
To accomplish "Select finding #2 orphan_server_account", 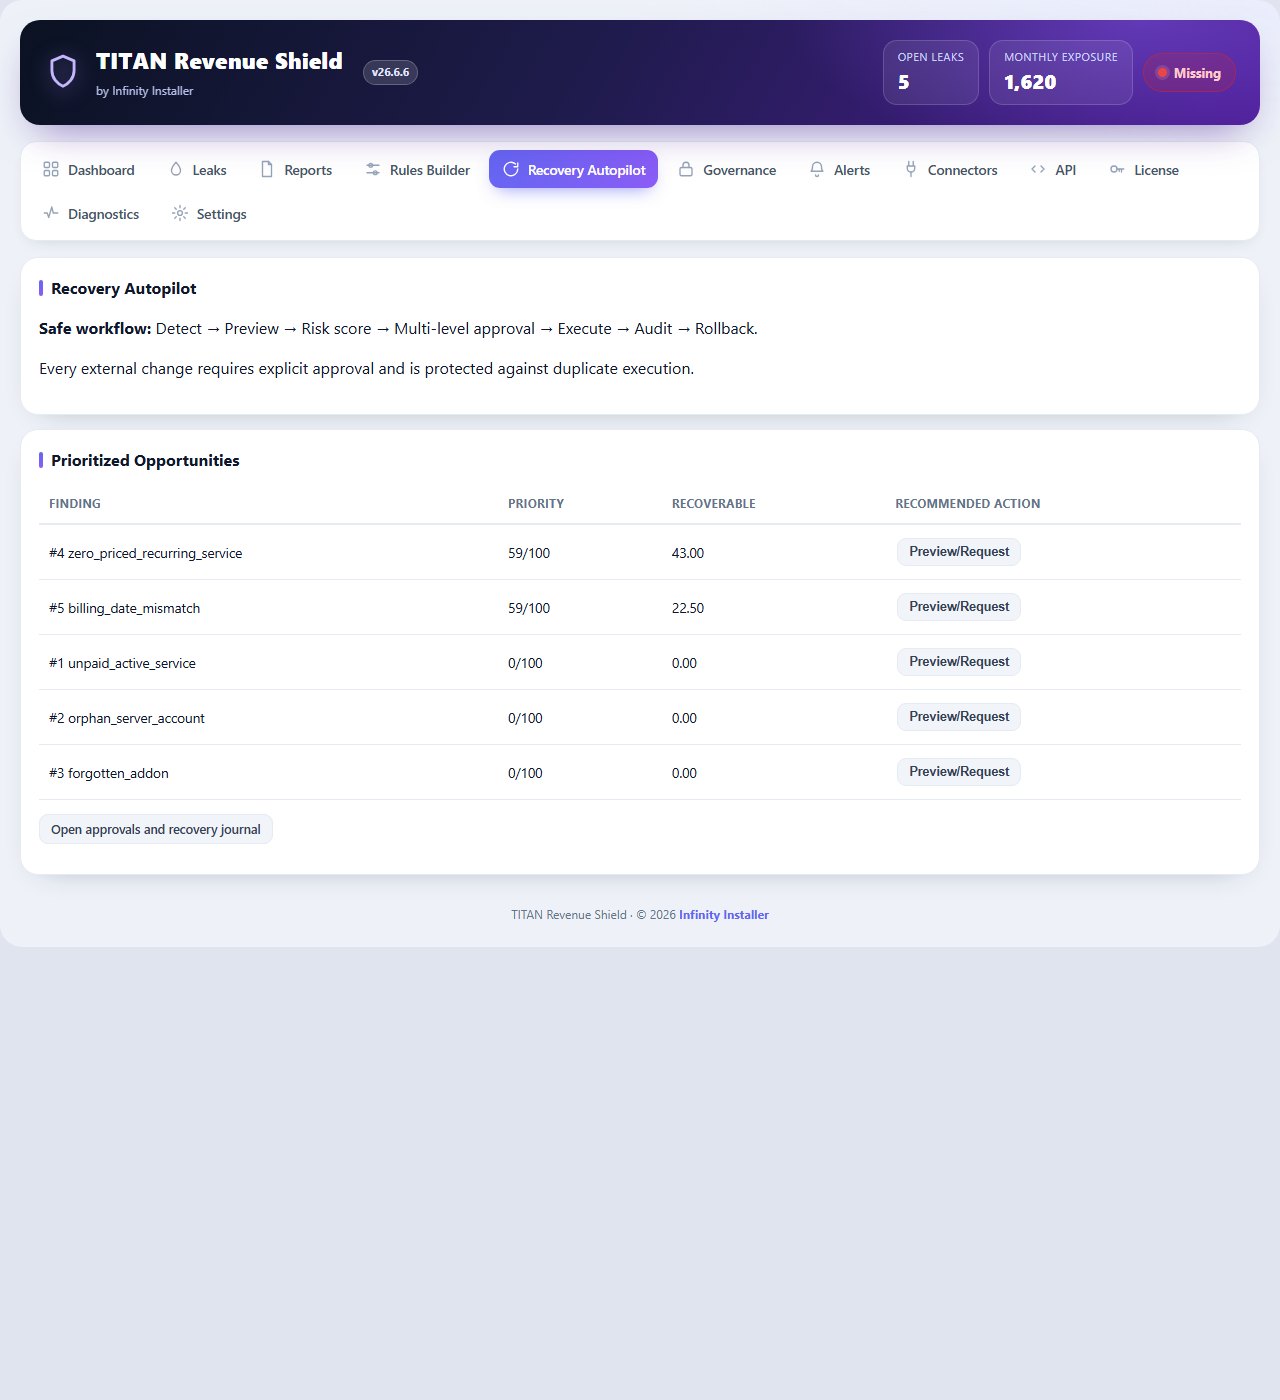I will (x=127, y=718).
